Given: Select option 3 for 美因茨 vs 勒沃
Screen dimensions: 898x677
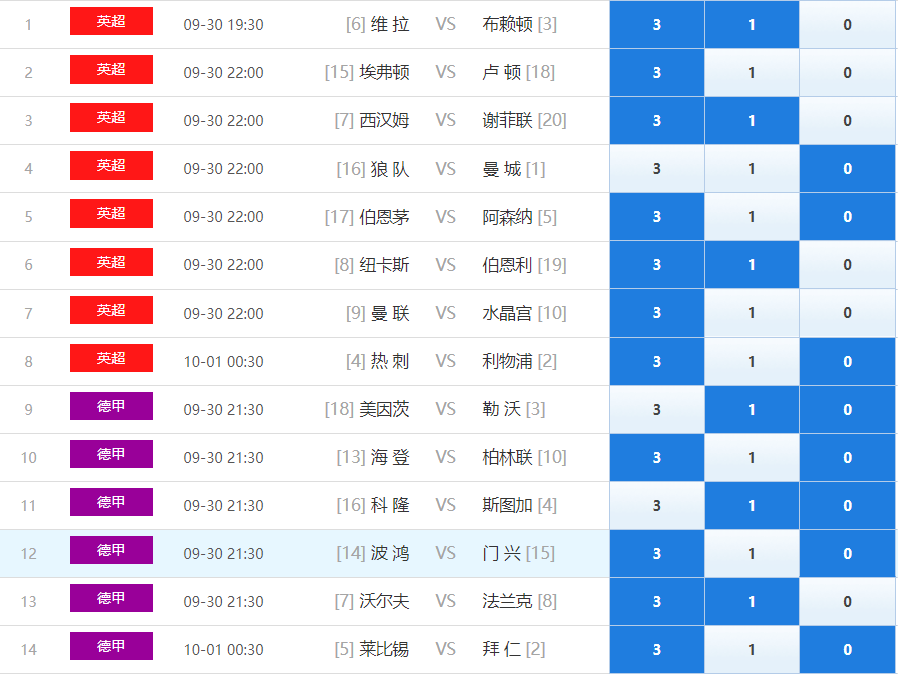Looking at the screenshot, I should click(x=657, y=410).
